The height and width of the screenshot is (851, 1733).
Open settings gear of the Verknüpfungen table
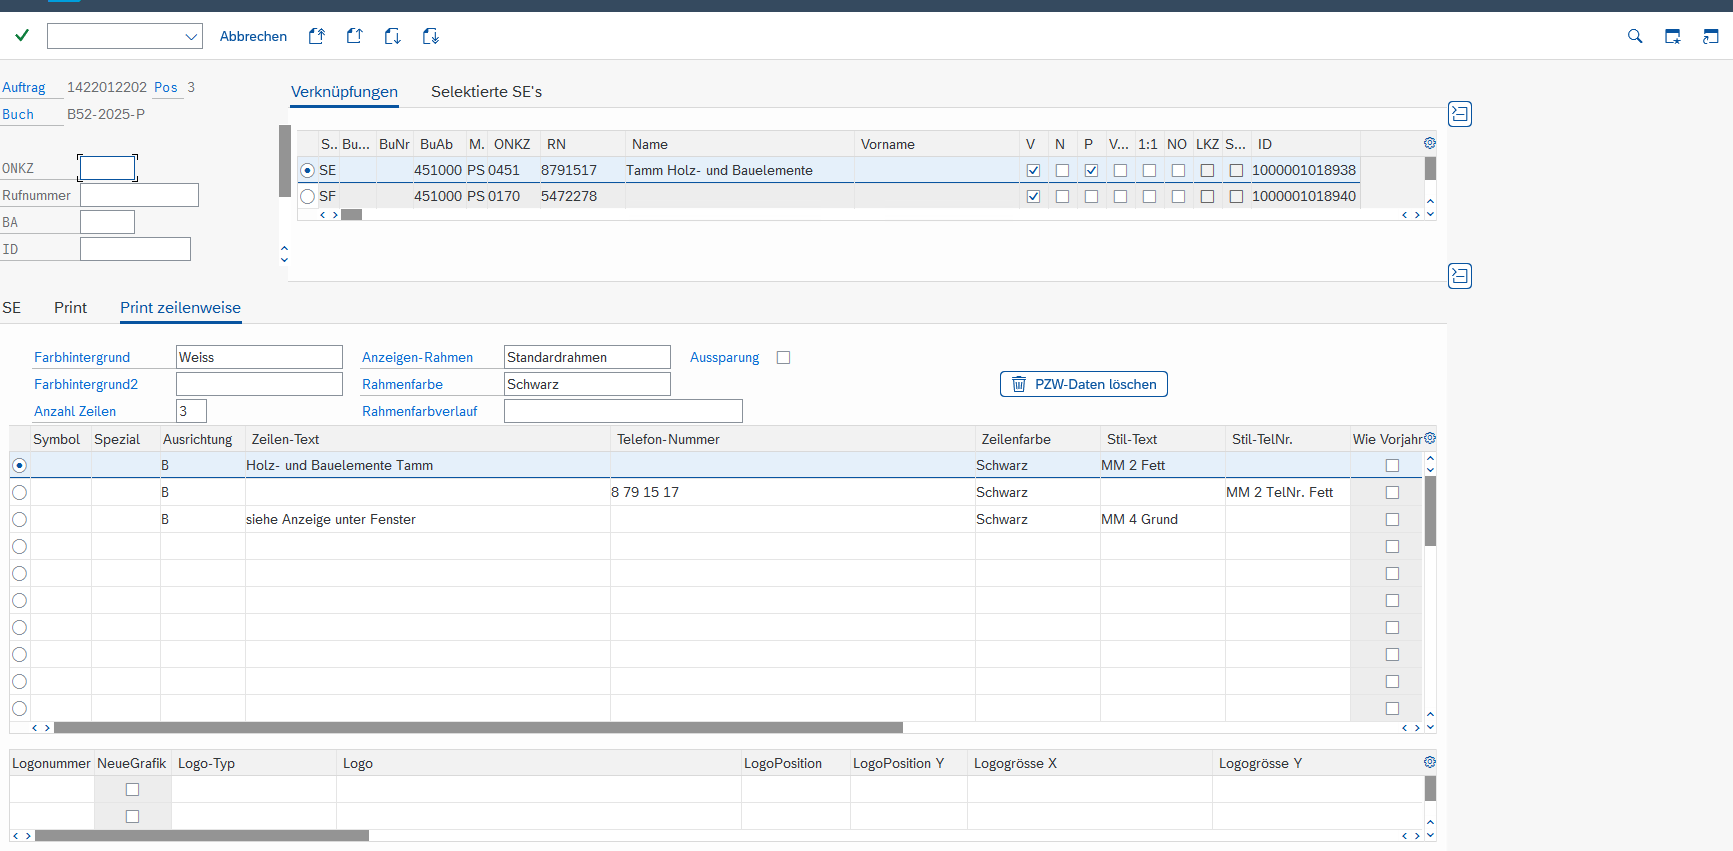click(1430, 143)
